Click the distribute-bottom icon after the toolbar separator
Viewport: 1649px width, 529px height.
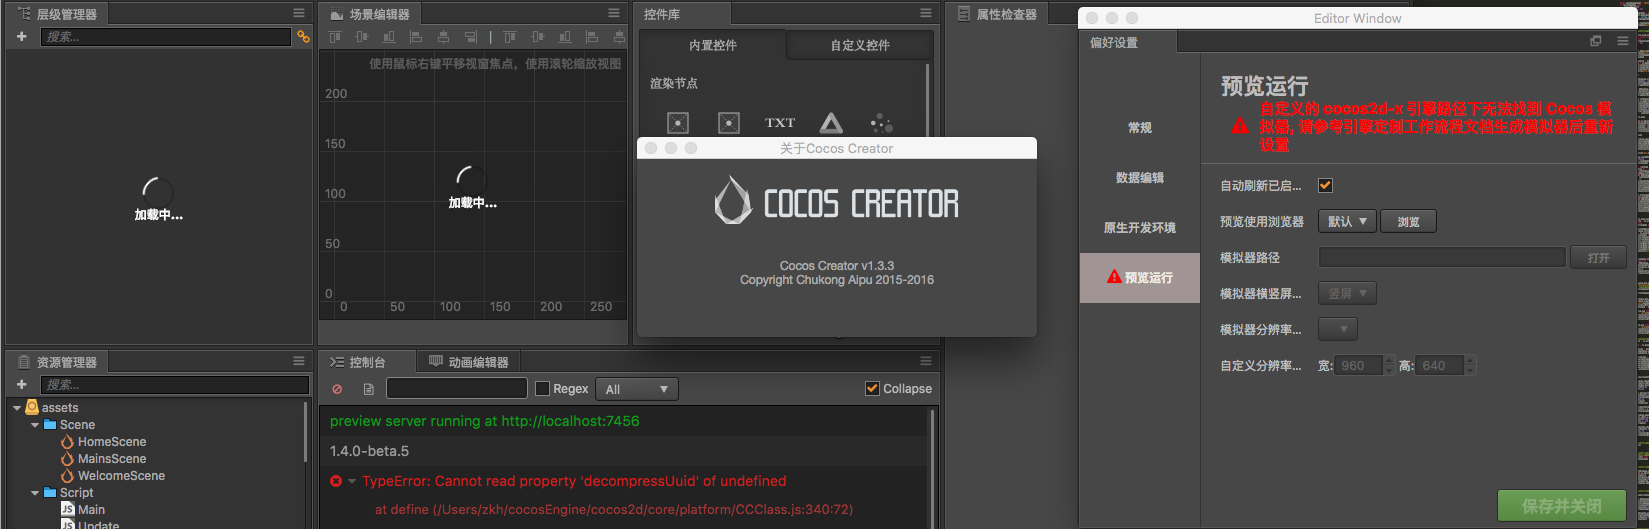565,37
